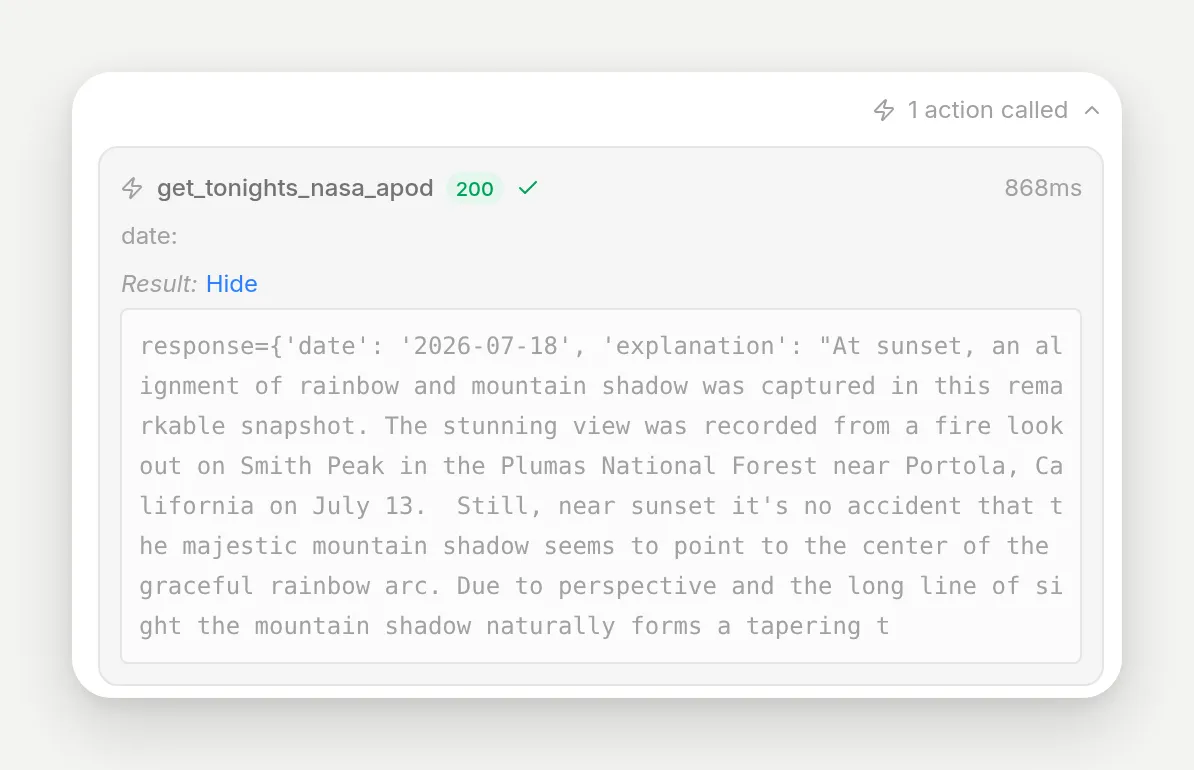Click 'tapering' in the last response line
The image size is (1194, 770).
point(803,626)
